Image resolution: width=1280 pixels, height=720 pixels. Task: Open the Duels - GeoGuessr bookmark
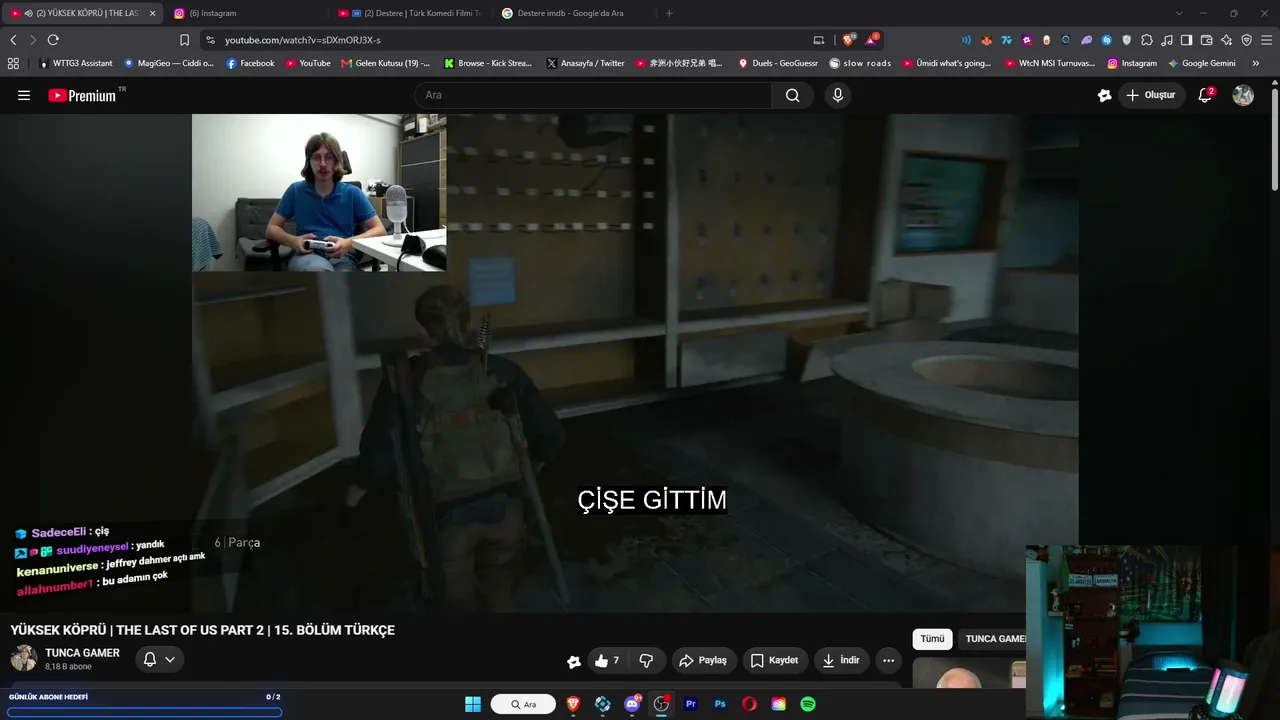click(778, 63)
